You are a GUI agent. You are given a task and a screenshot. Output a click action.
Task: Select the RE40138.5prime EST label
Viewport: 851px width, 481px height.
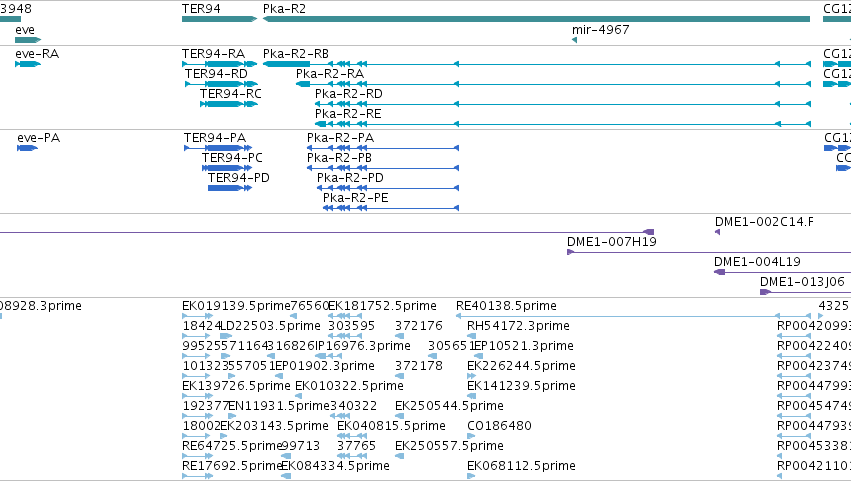point(506,306)
